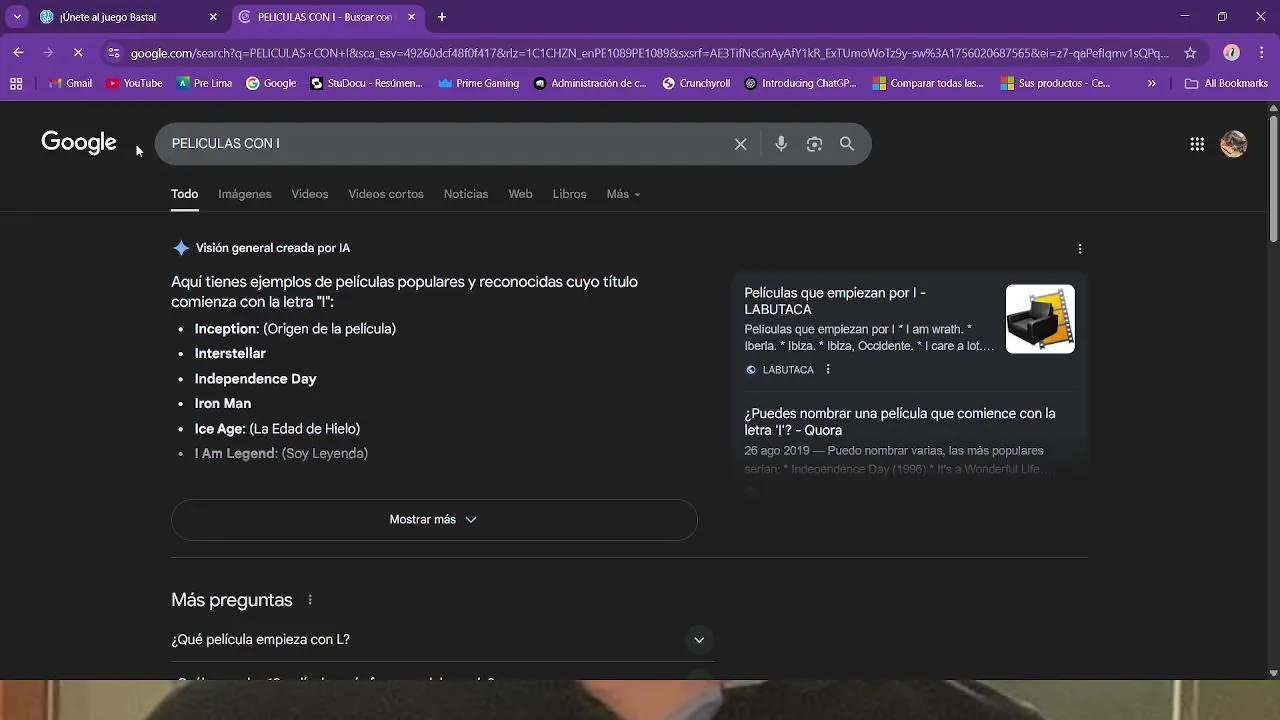Close the ¡Únete al juego Basta! tab

[213, 17]
